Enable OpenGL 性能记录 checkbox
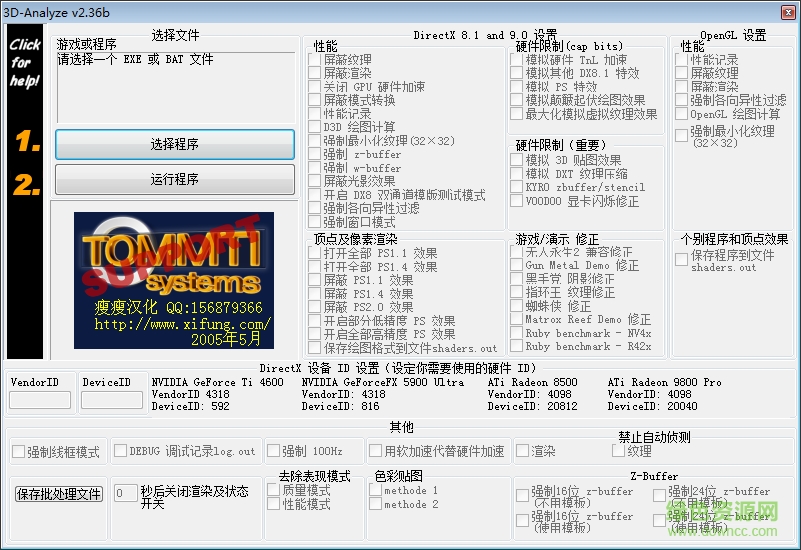Screen dimensions: 801x550 click(681, 59)
